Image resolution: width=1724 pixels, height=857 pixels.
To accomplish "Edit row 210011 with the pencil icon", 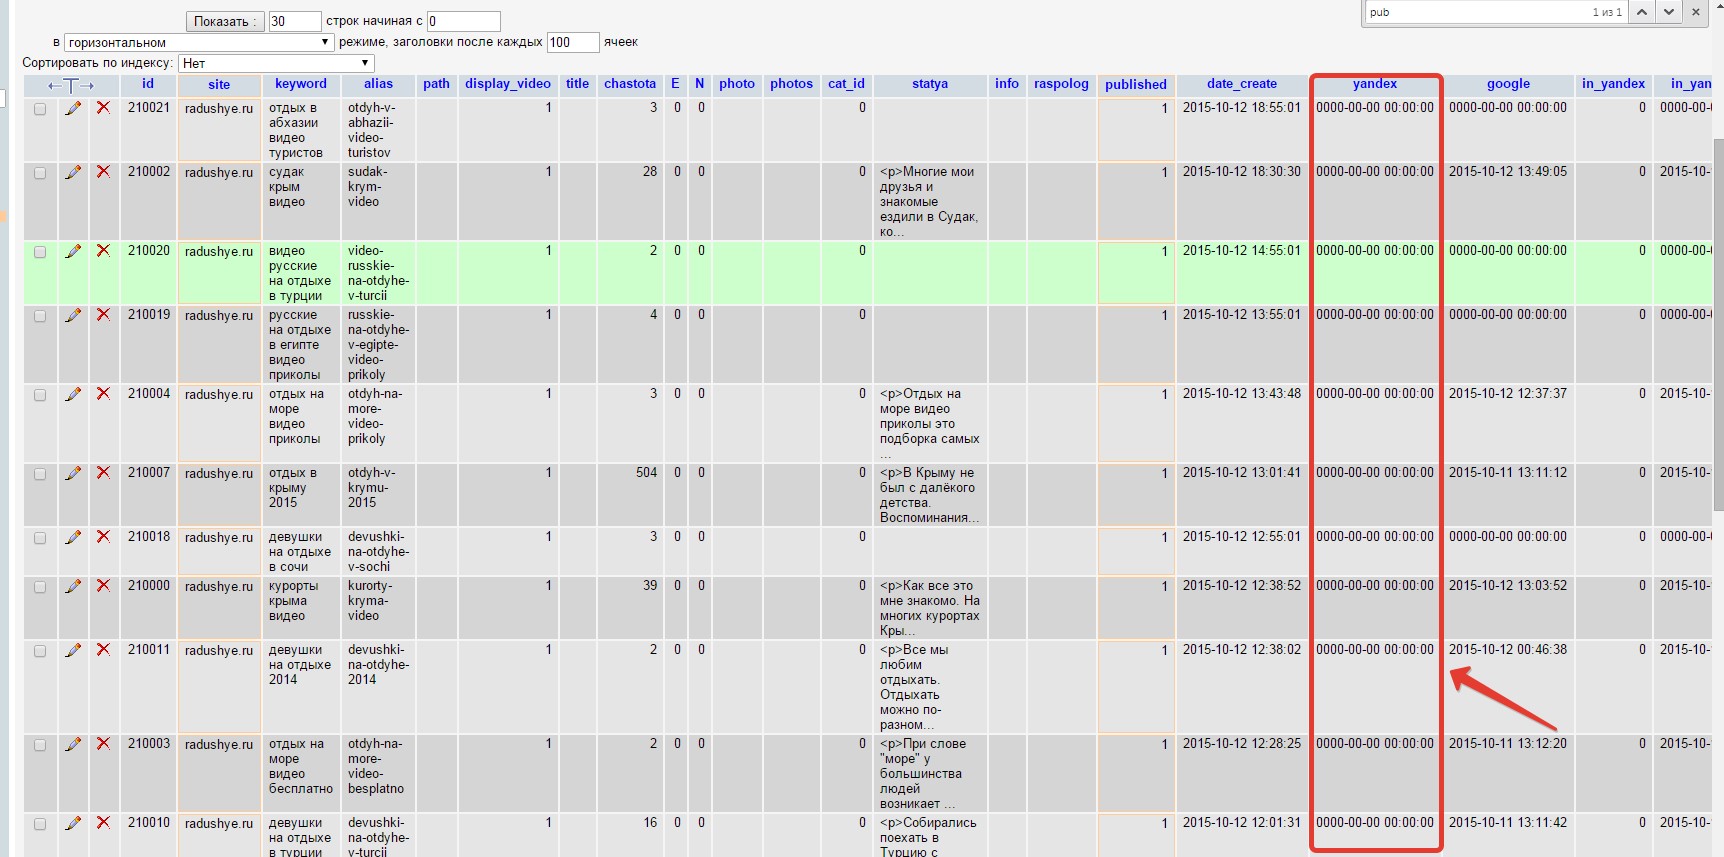I will click(73, 650).
